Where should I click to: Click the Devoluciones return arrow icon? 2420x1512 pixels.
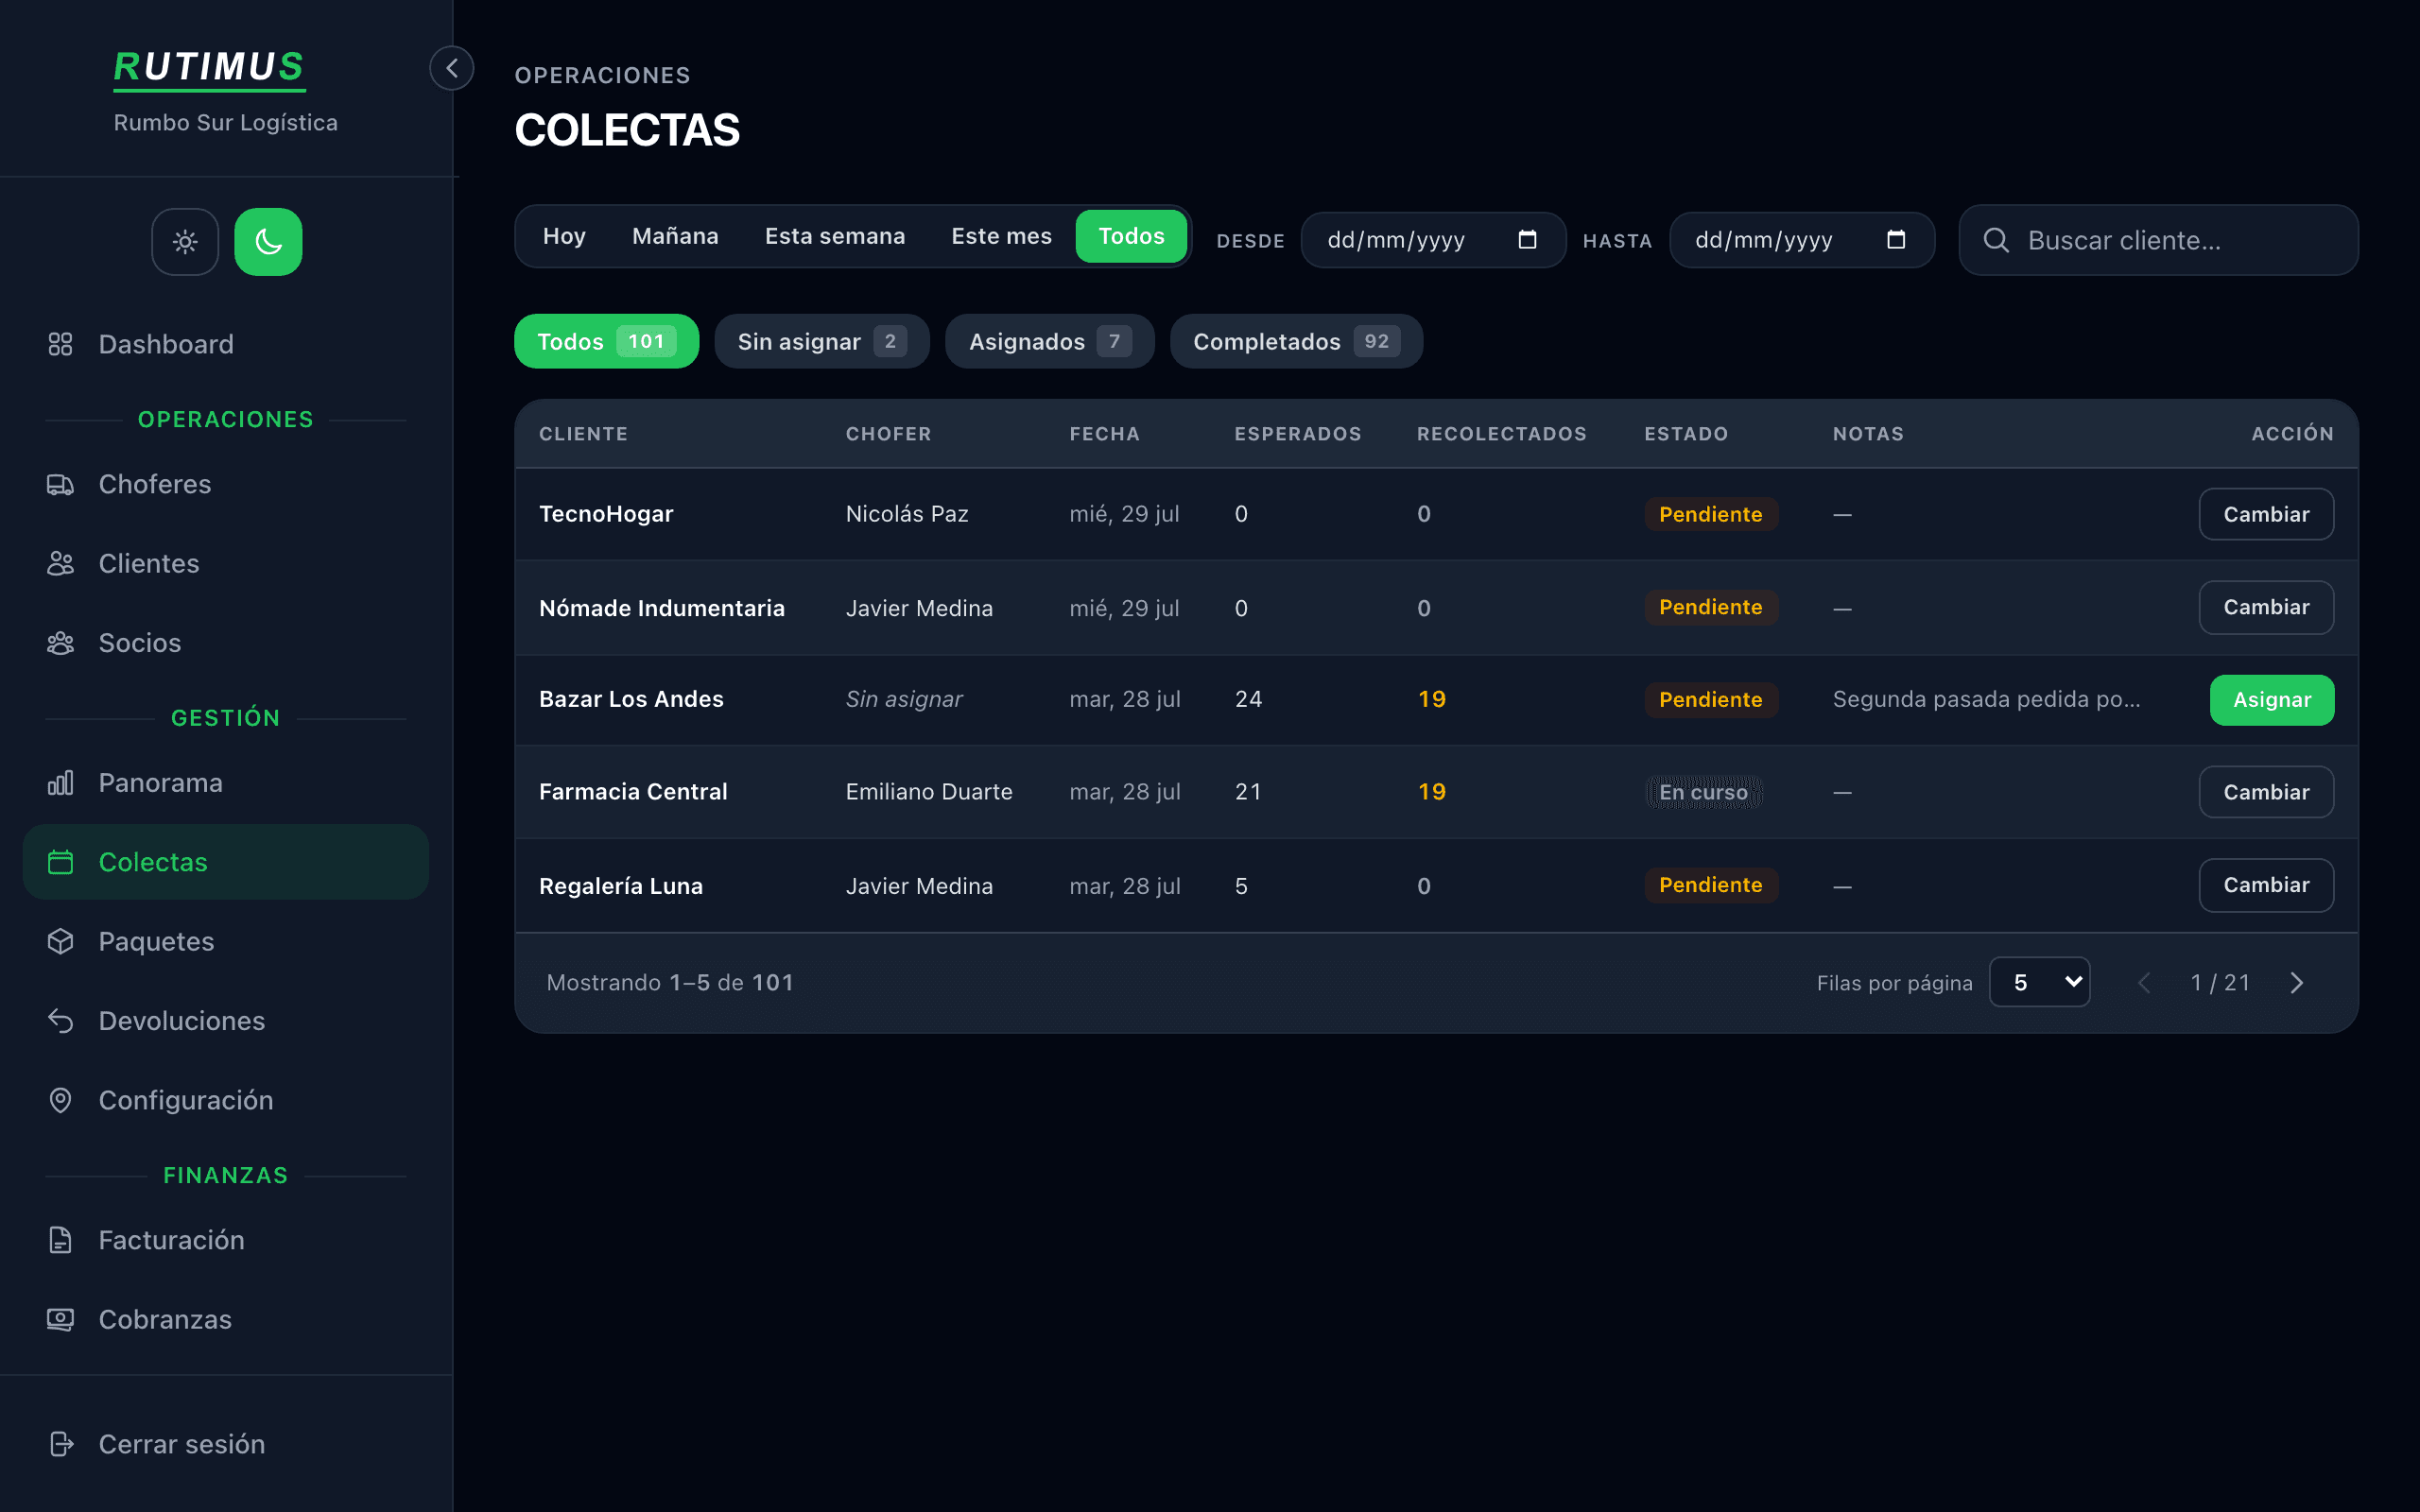60,1020
